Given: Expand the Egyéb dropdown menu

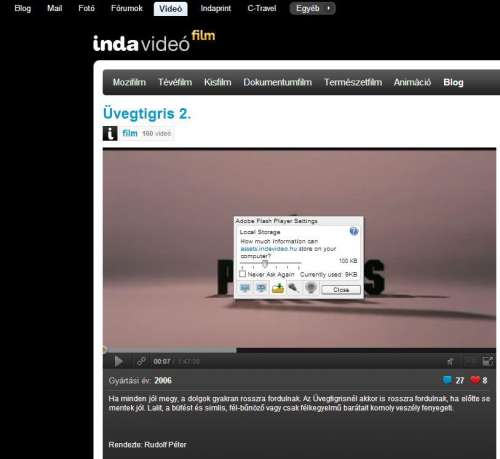Looking at the screenshot, I should [312, 8].
